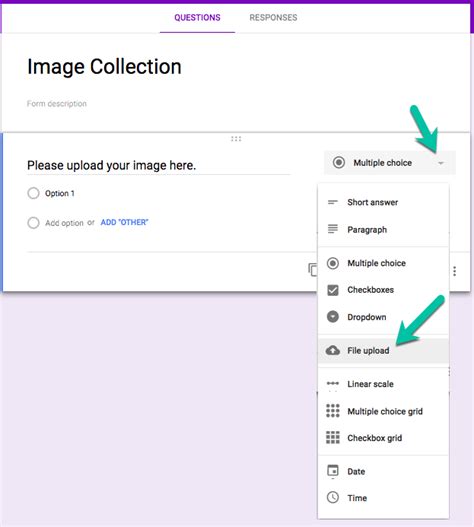Choose Linear scale from the type menu
Screen dimensions: 474x527
tap(383, 384)
